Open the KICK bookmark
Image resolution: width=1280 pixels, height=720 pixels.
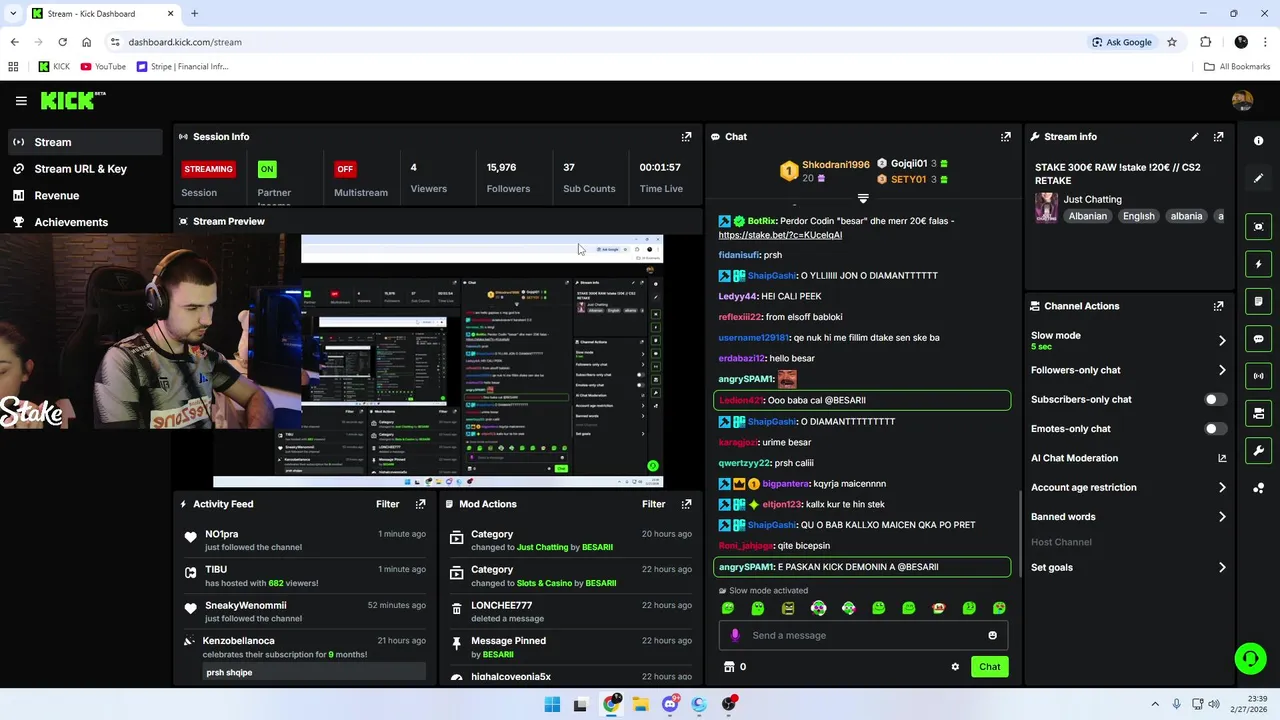pyautogui.click(x=54, y=67)
